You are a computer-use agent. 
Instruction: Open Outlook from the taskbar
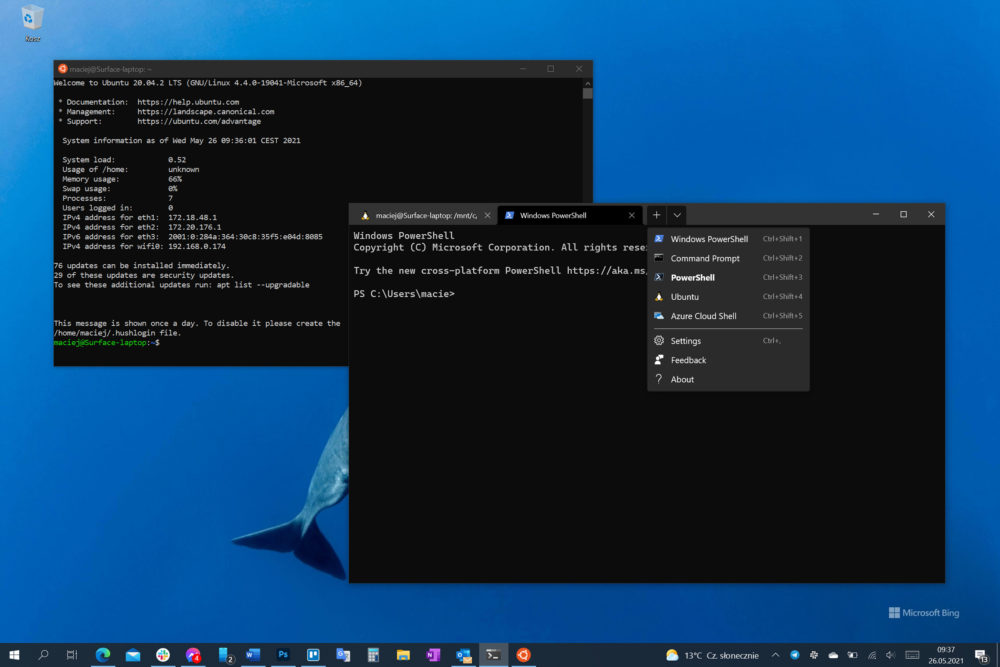click(x=463, y=655)
